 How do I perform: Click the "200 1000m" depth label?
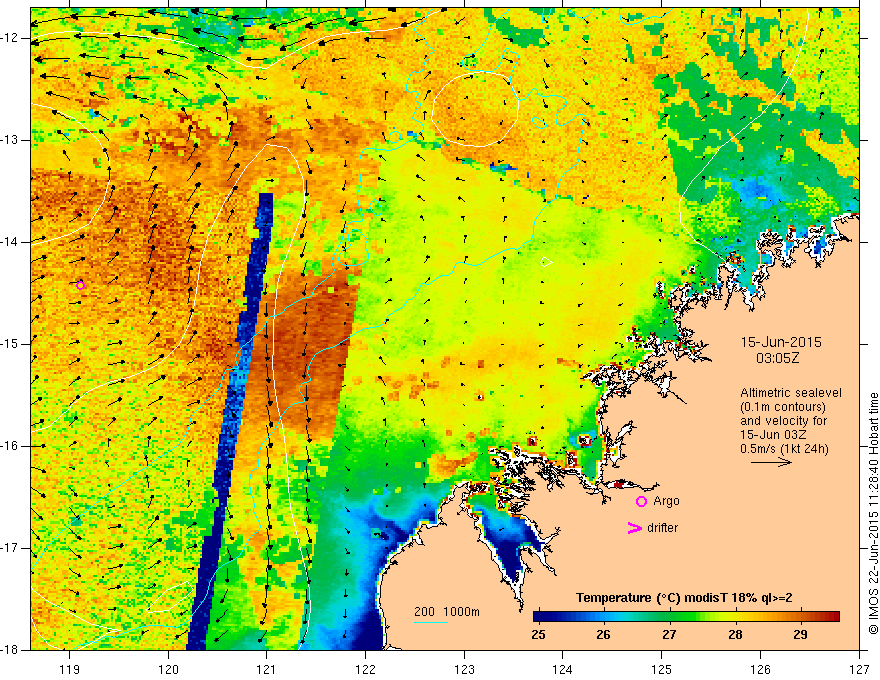(x=447, y=612)
